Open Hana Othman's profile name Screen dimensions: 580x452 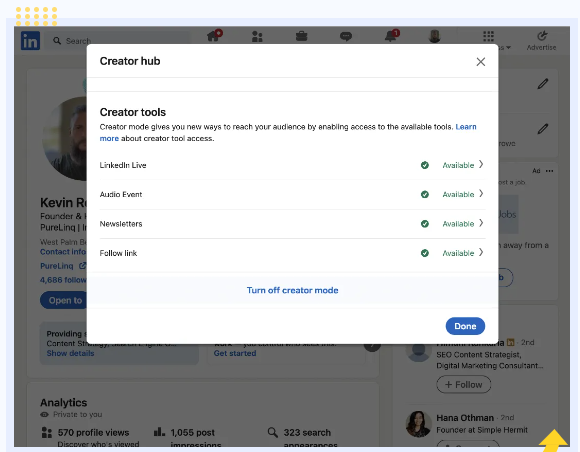click(465, 418)
